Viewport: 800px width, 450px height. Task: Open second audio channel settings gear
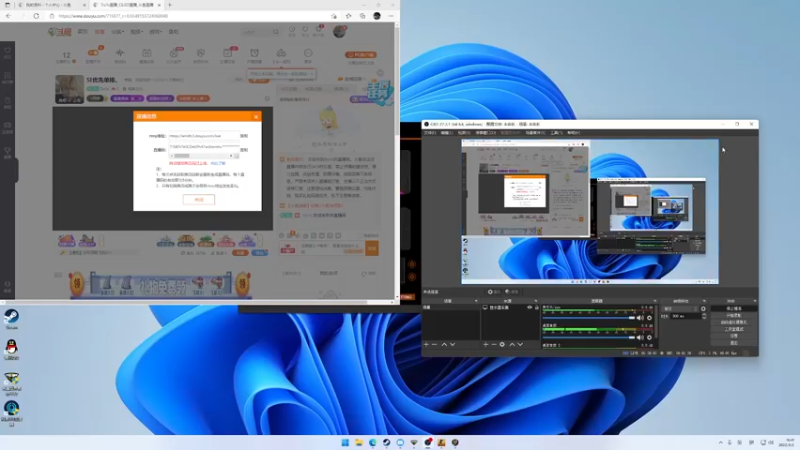[649, 337]
